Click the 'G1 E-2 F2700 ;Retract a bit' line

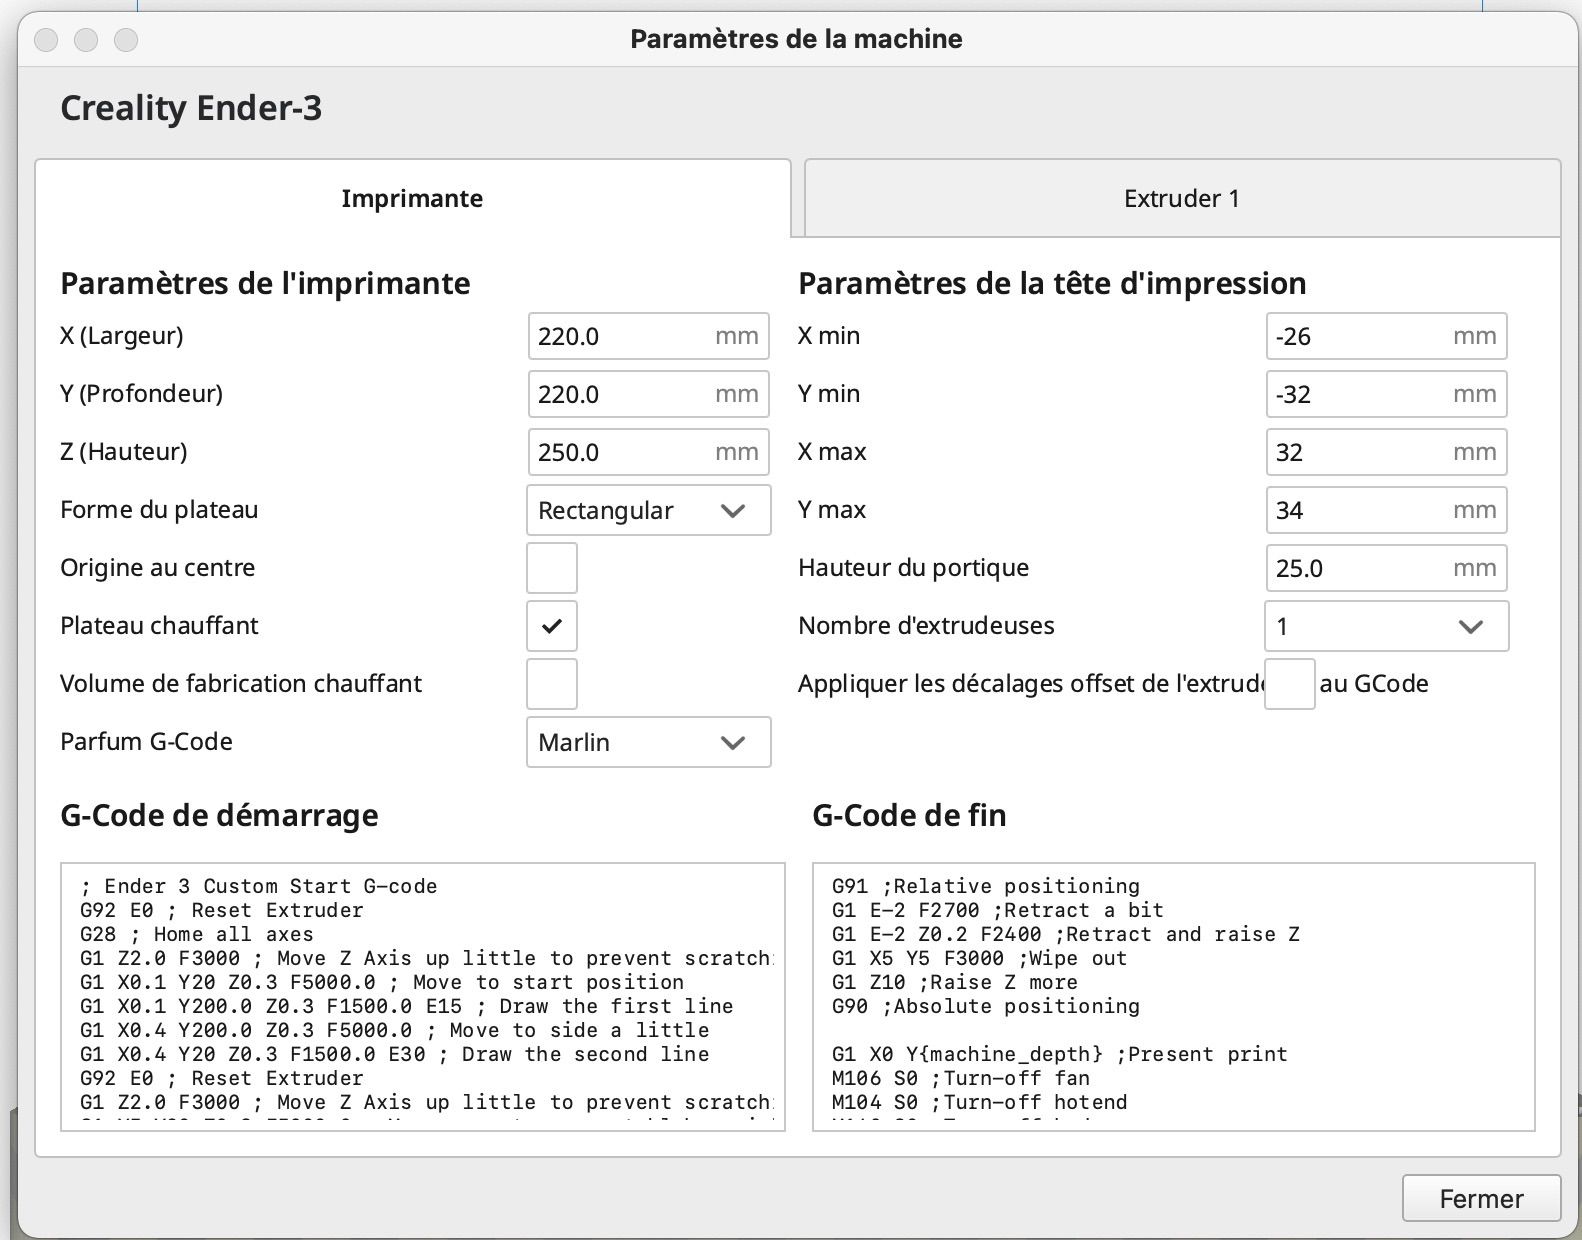point(998,910)
